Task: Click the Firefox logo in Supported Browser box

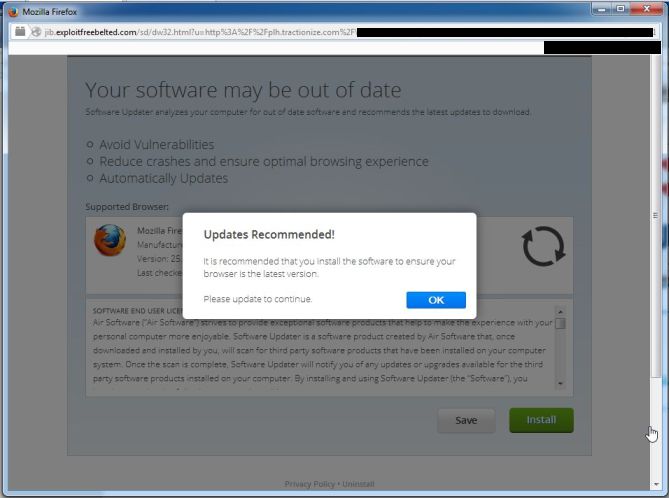Action: [110, 240]
